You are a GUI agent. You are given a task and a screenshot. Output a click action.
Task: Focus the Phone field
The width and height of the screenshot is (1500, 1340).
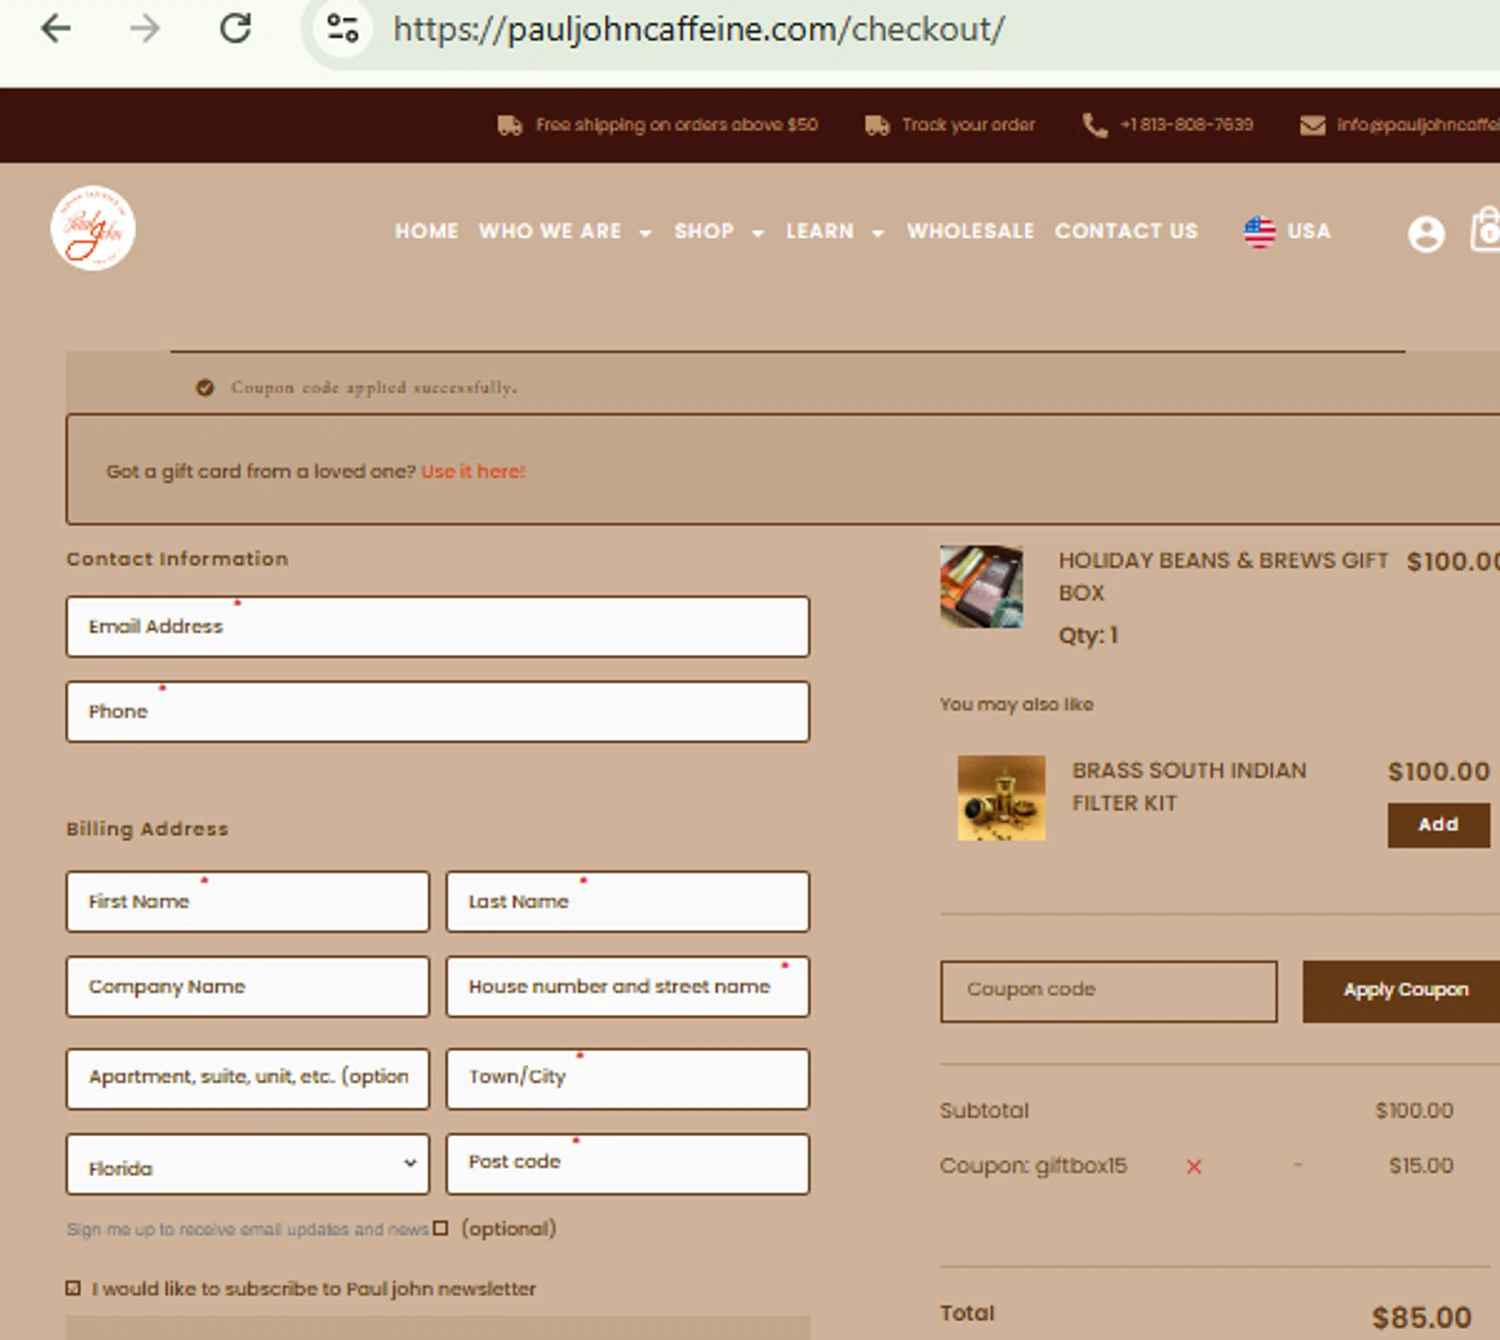pos(438,712)
